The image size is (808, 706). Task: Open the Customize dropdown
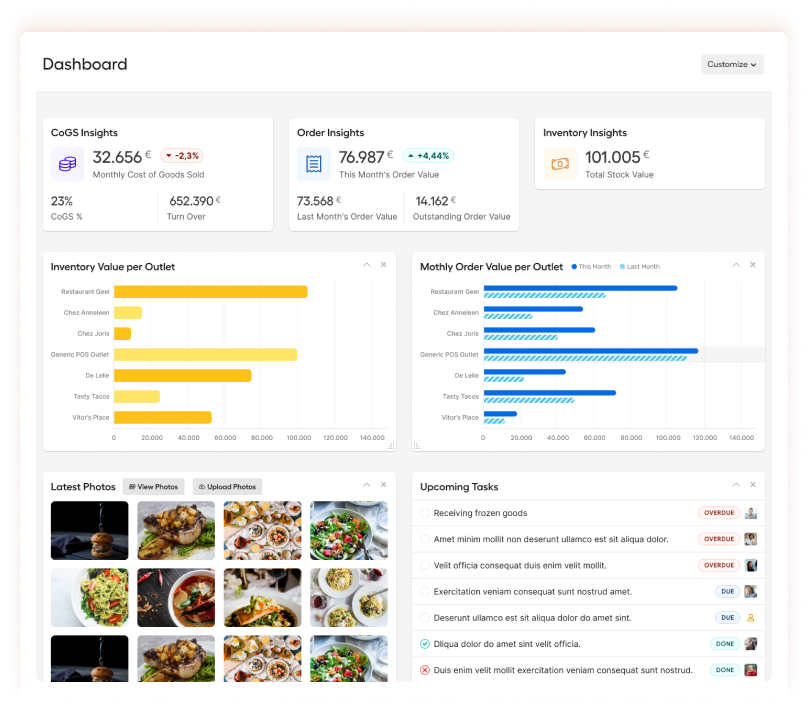point(732,64)
